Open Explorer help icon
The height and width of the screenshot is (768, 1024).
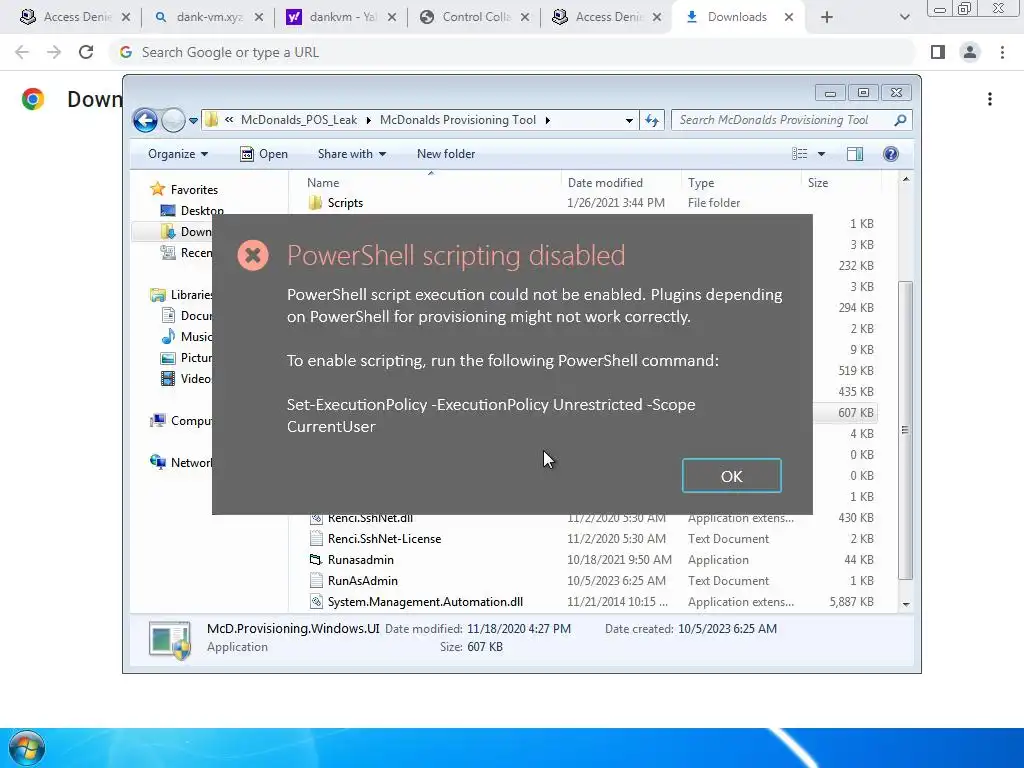891,153
